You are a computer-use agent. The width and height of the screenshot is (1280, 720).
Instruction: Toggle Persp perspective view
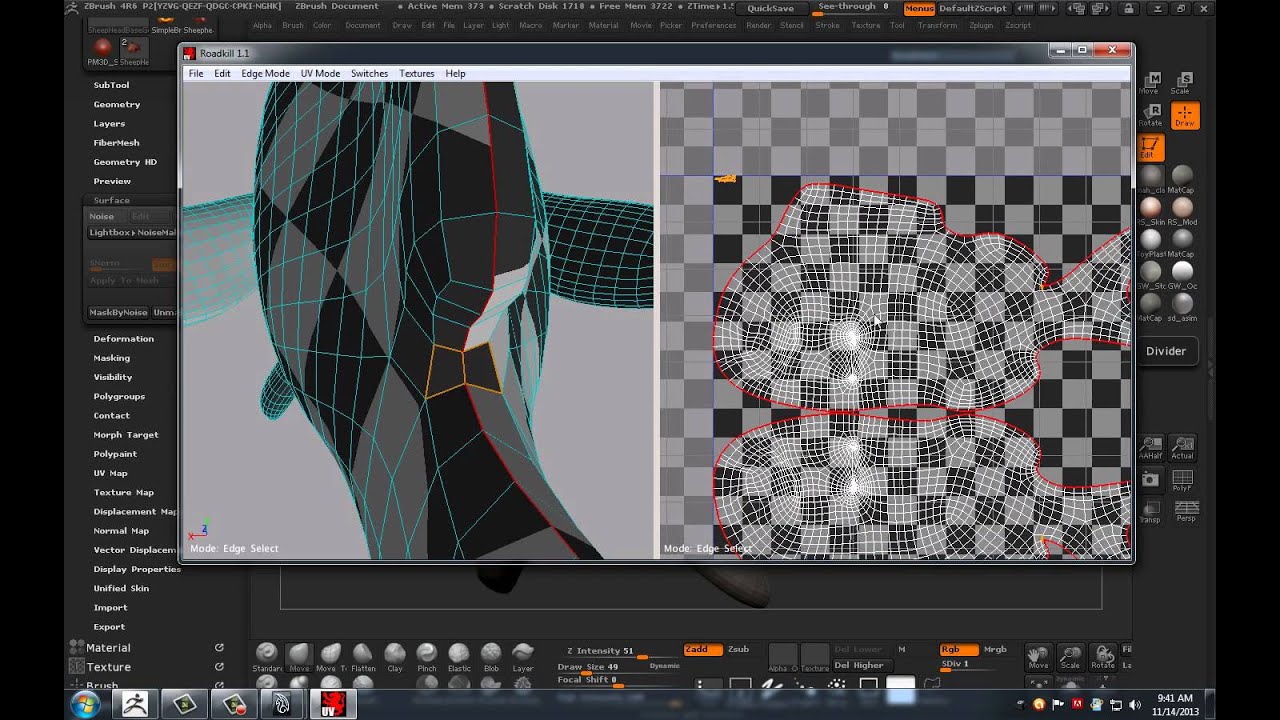tap(1185, 512)
